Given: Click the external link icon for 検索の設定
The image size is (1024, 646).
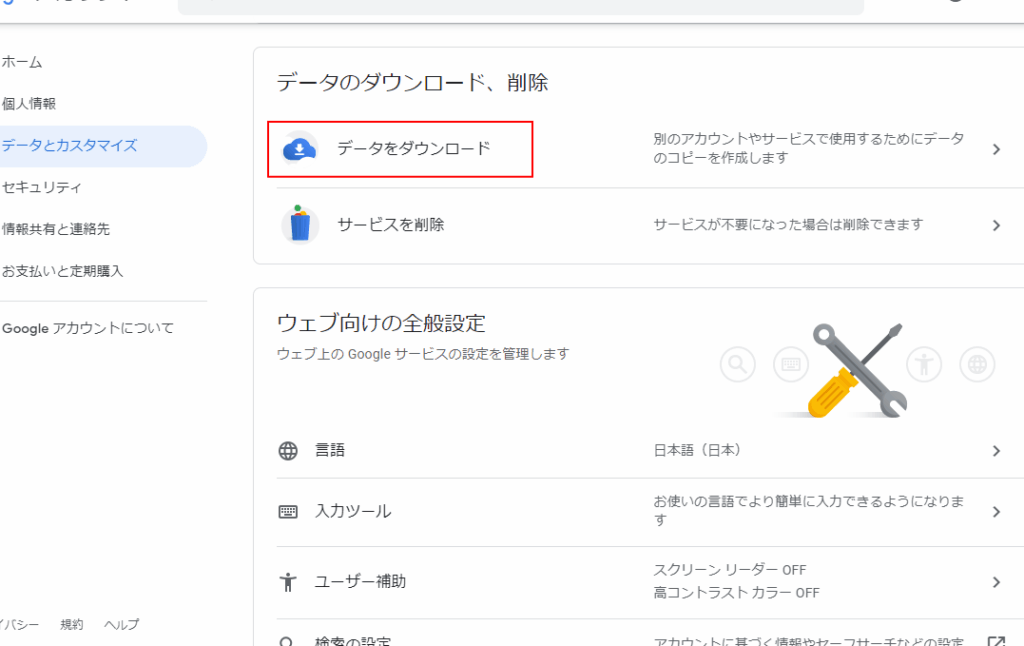Looking at the screenshot, I should point(995,641).
